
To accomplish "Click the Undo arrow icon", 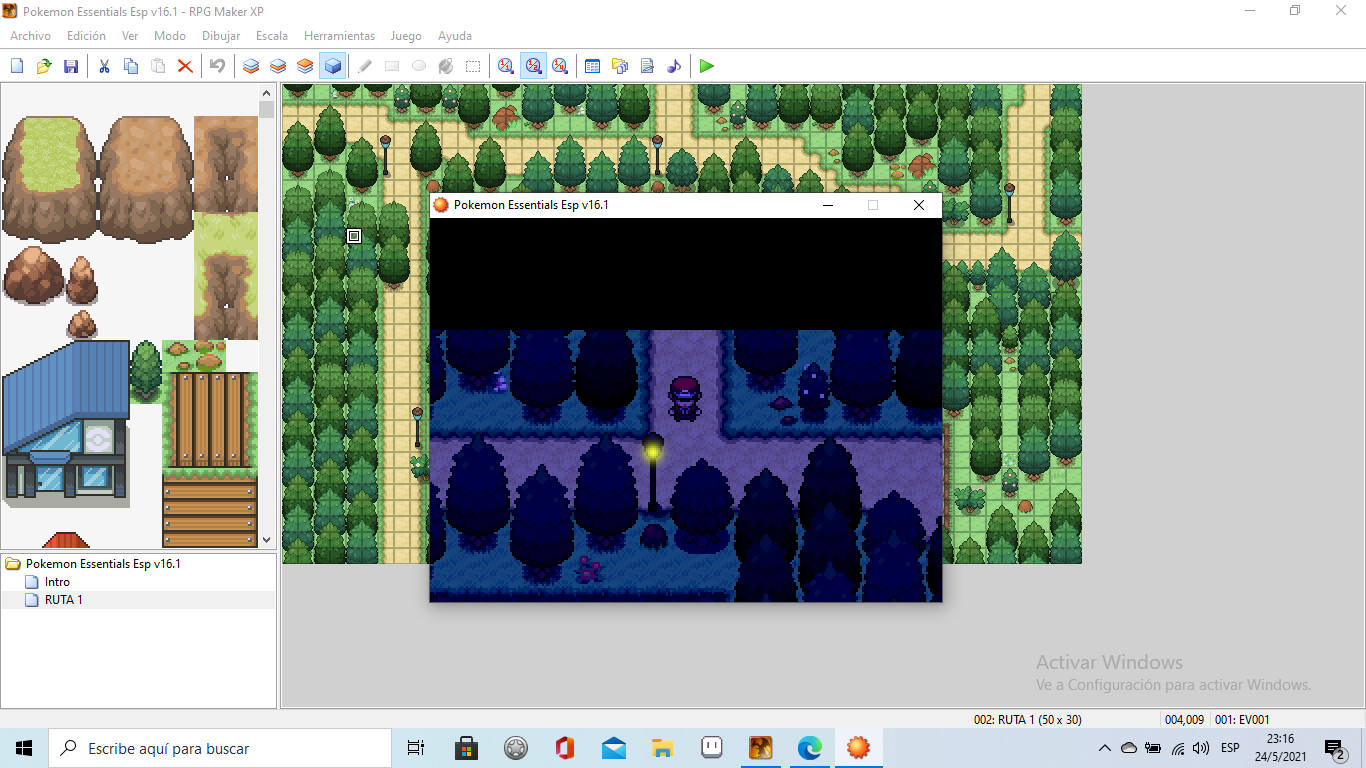I will pos(217,66).
